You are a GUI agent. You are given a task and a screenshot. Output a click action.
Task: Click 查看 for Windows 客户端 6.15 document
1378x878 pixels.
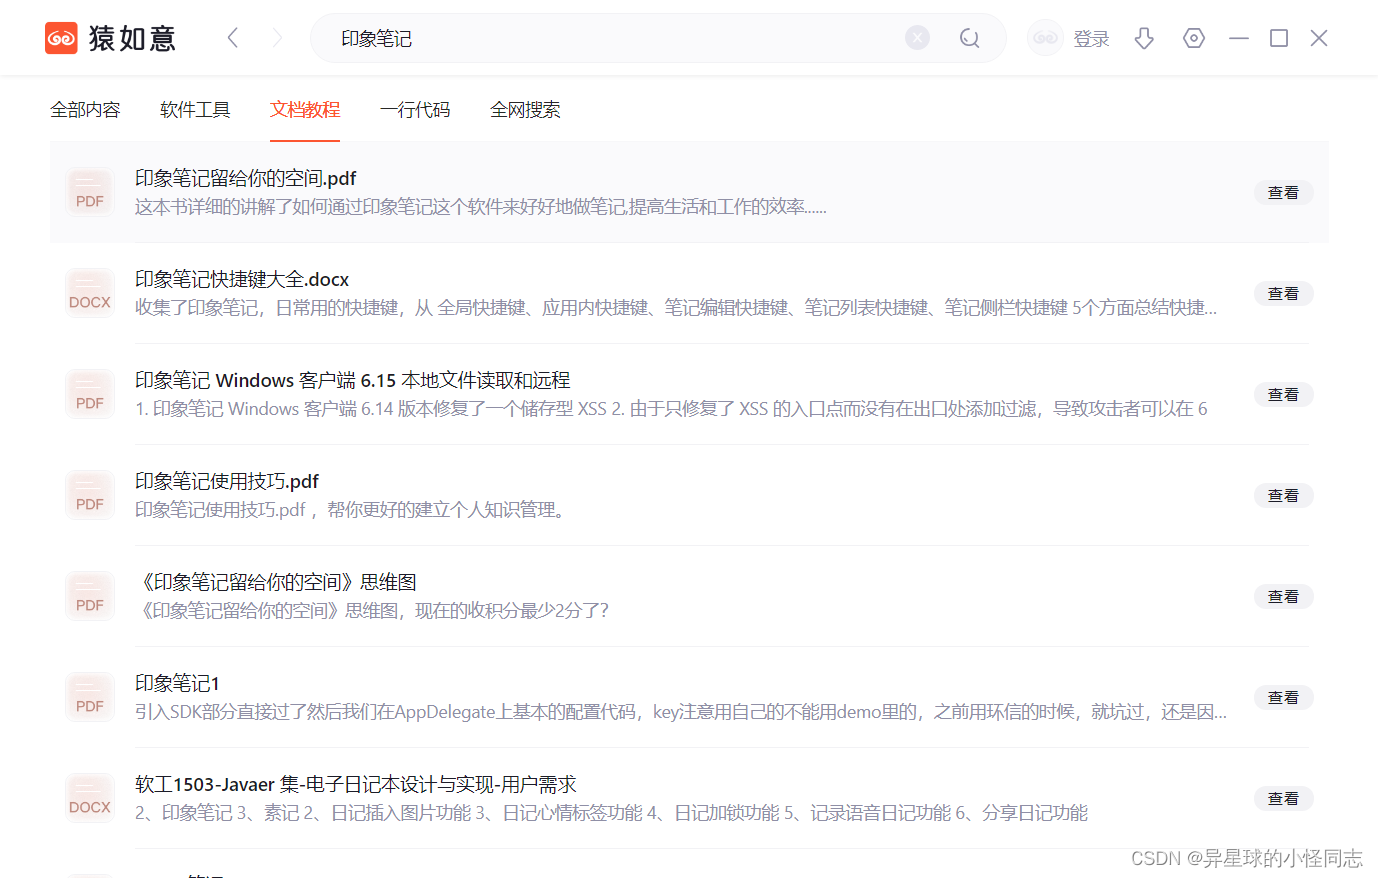[1283, 395]
